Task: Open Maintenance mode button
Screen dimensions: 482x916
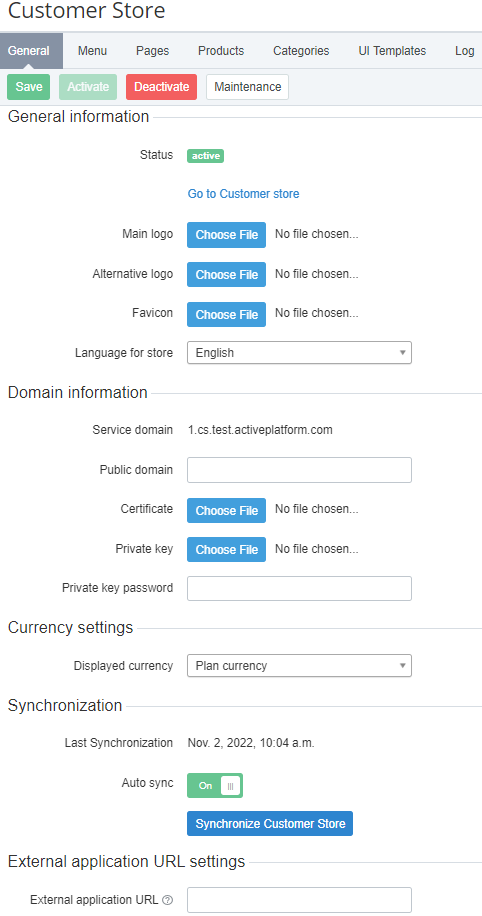Action: [248, 87]
